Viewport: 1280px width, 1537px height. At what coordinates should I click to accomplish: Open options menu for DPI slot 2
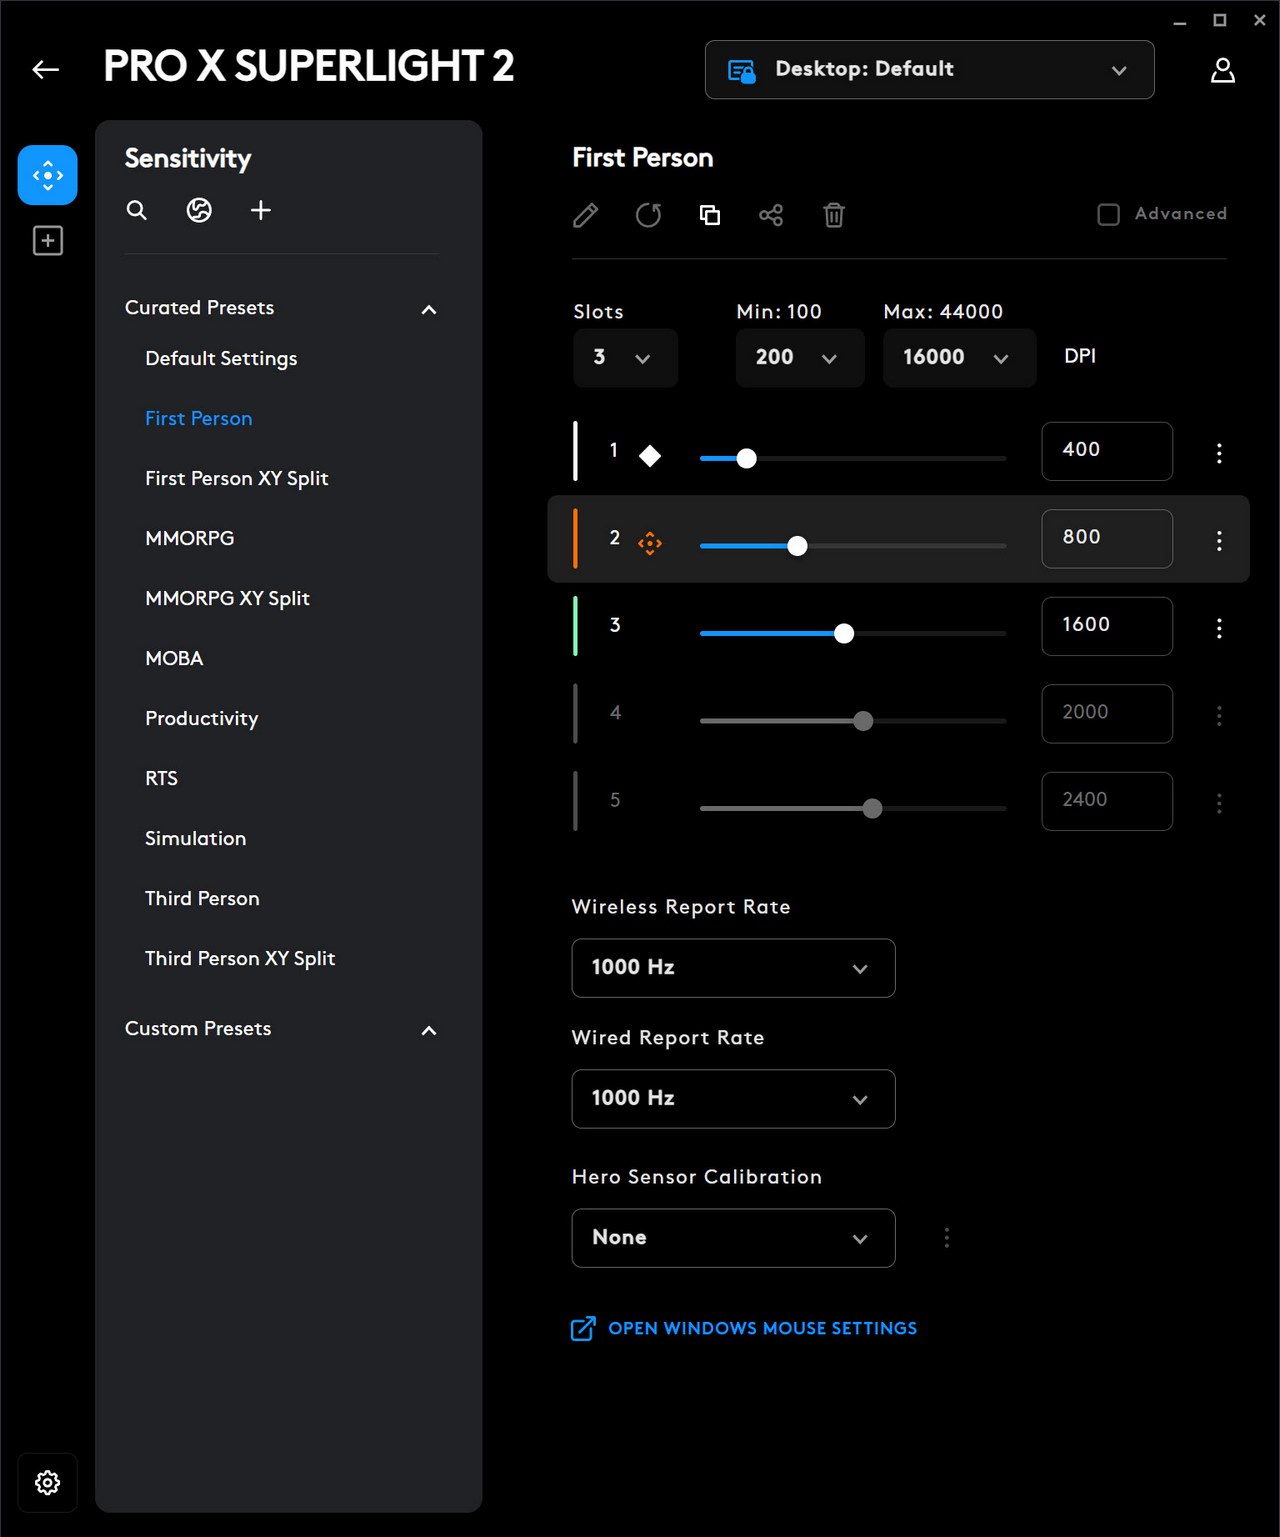(x=1219, y=540)
